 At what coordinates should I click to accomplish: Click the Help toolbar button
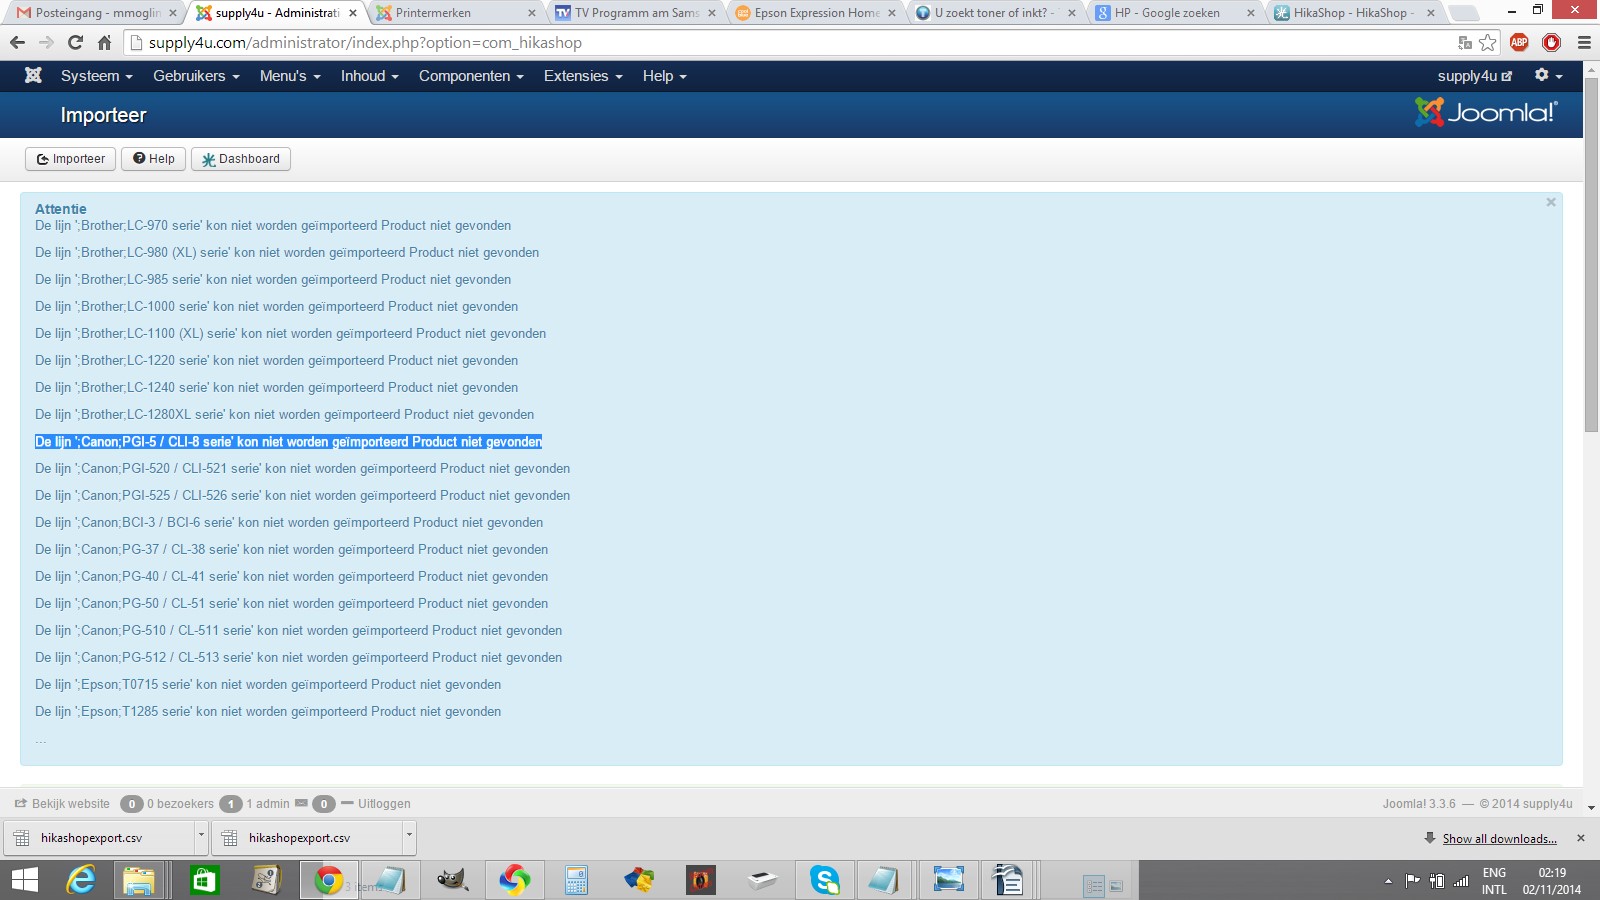pos(153,159)
